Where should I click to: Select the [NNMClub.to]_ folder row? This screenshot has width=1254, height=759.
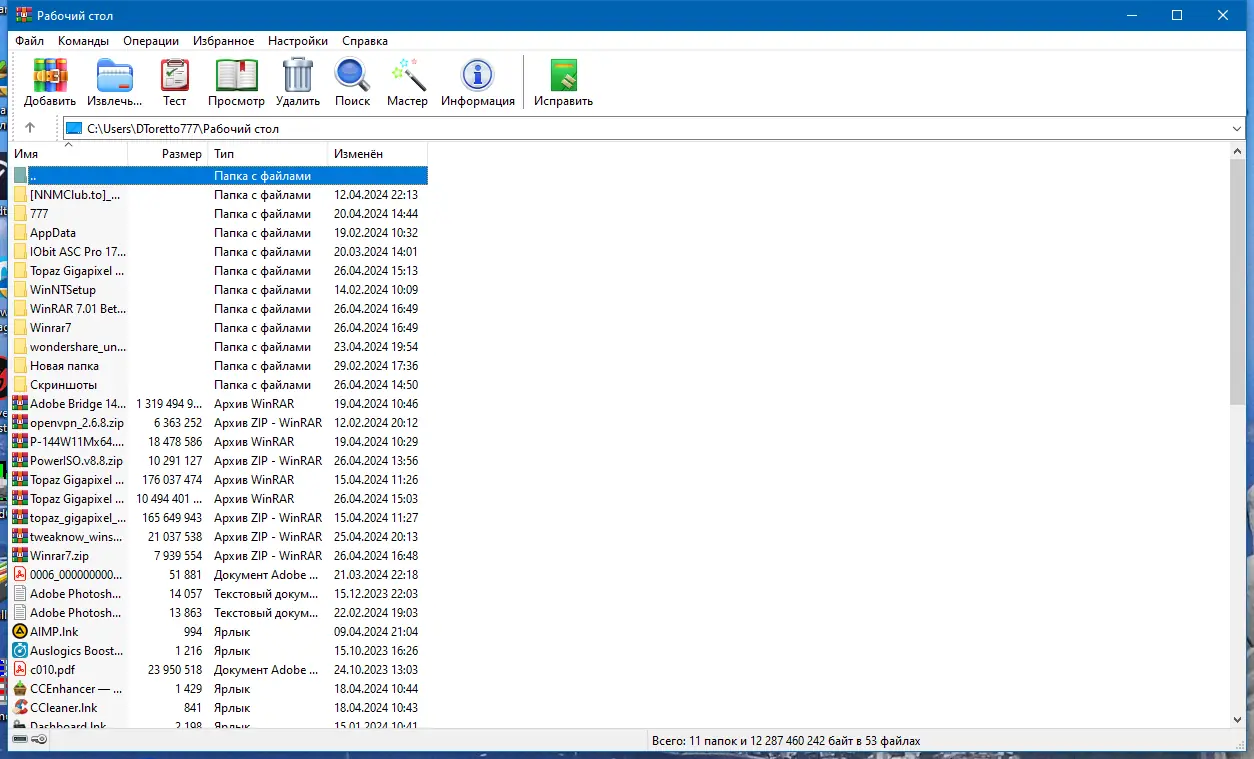(219, 195)
